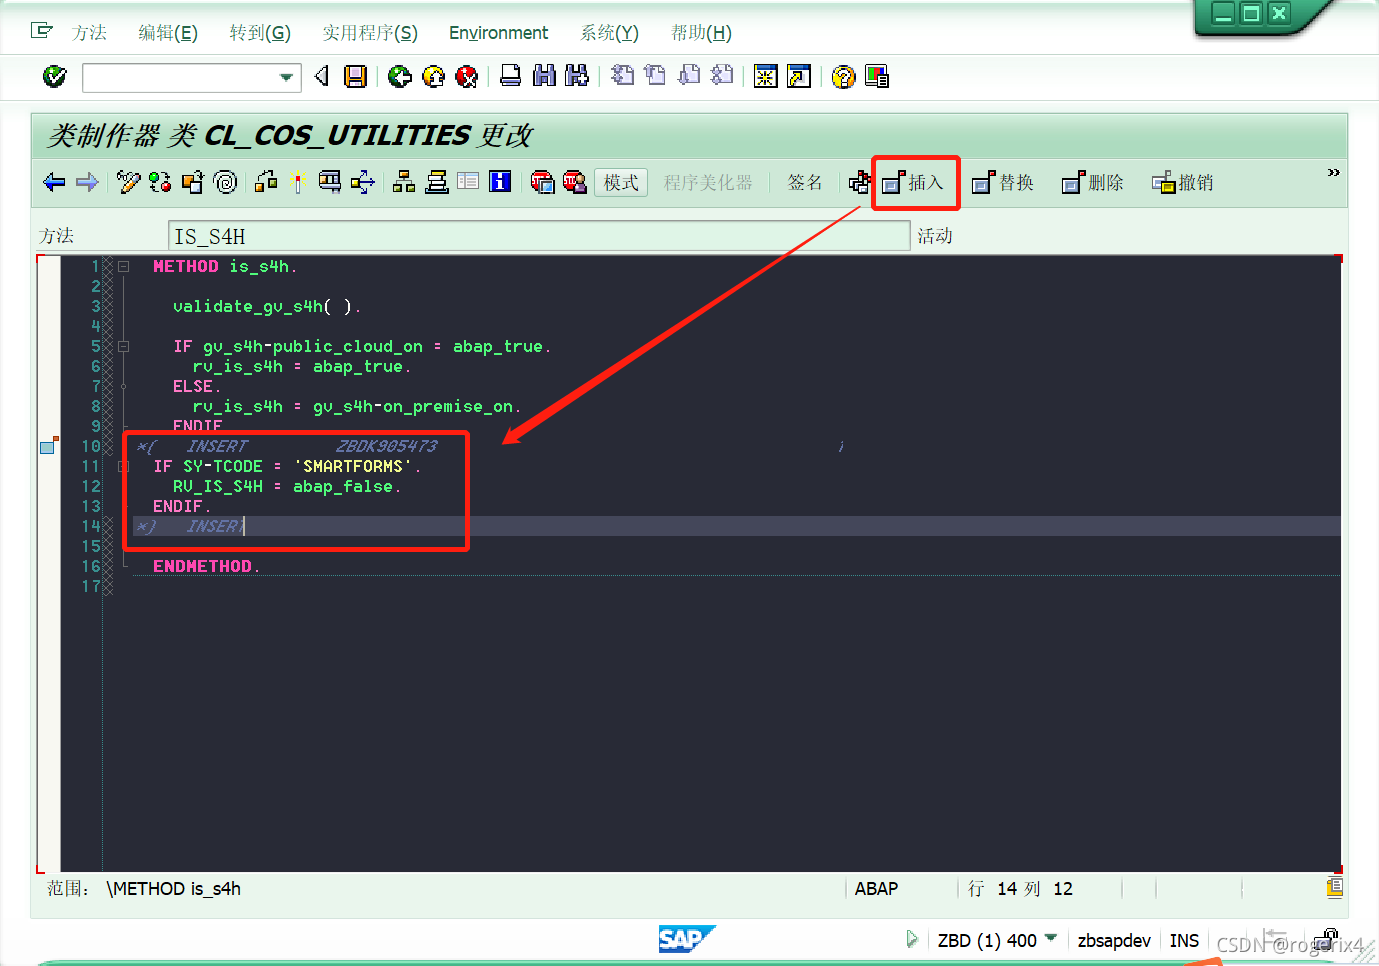Click the zbsapdev server status field

[x=1114, y=941]
